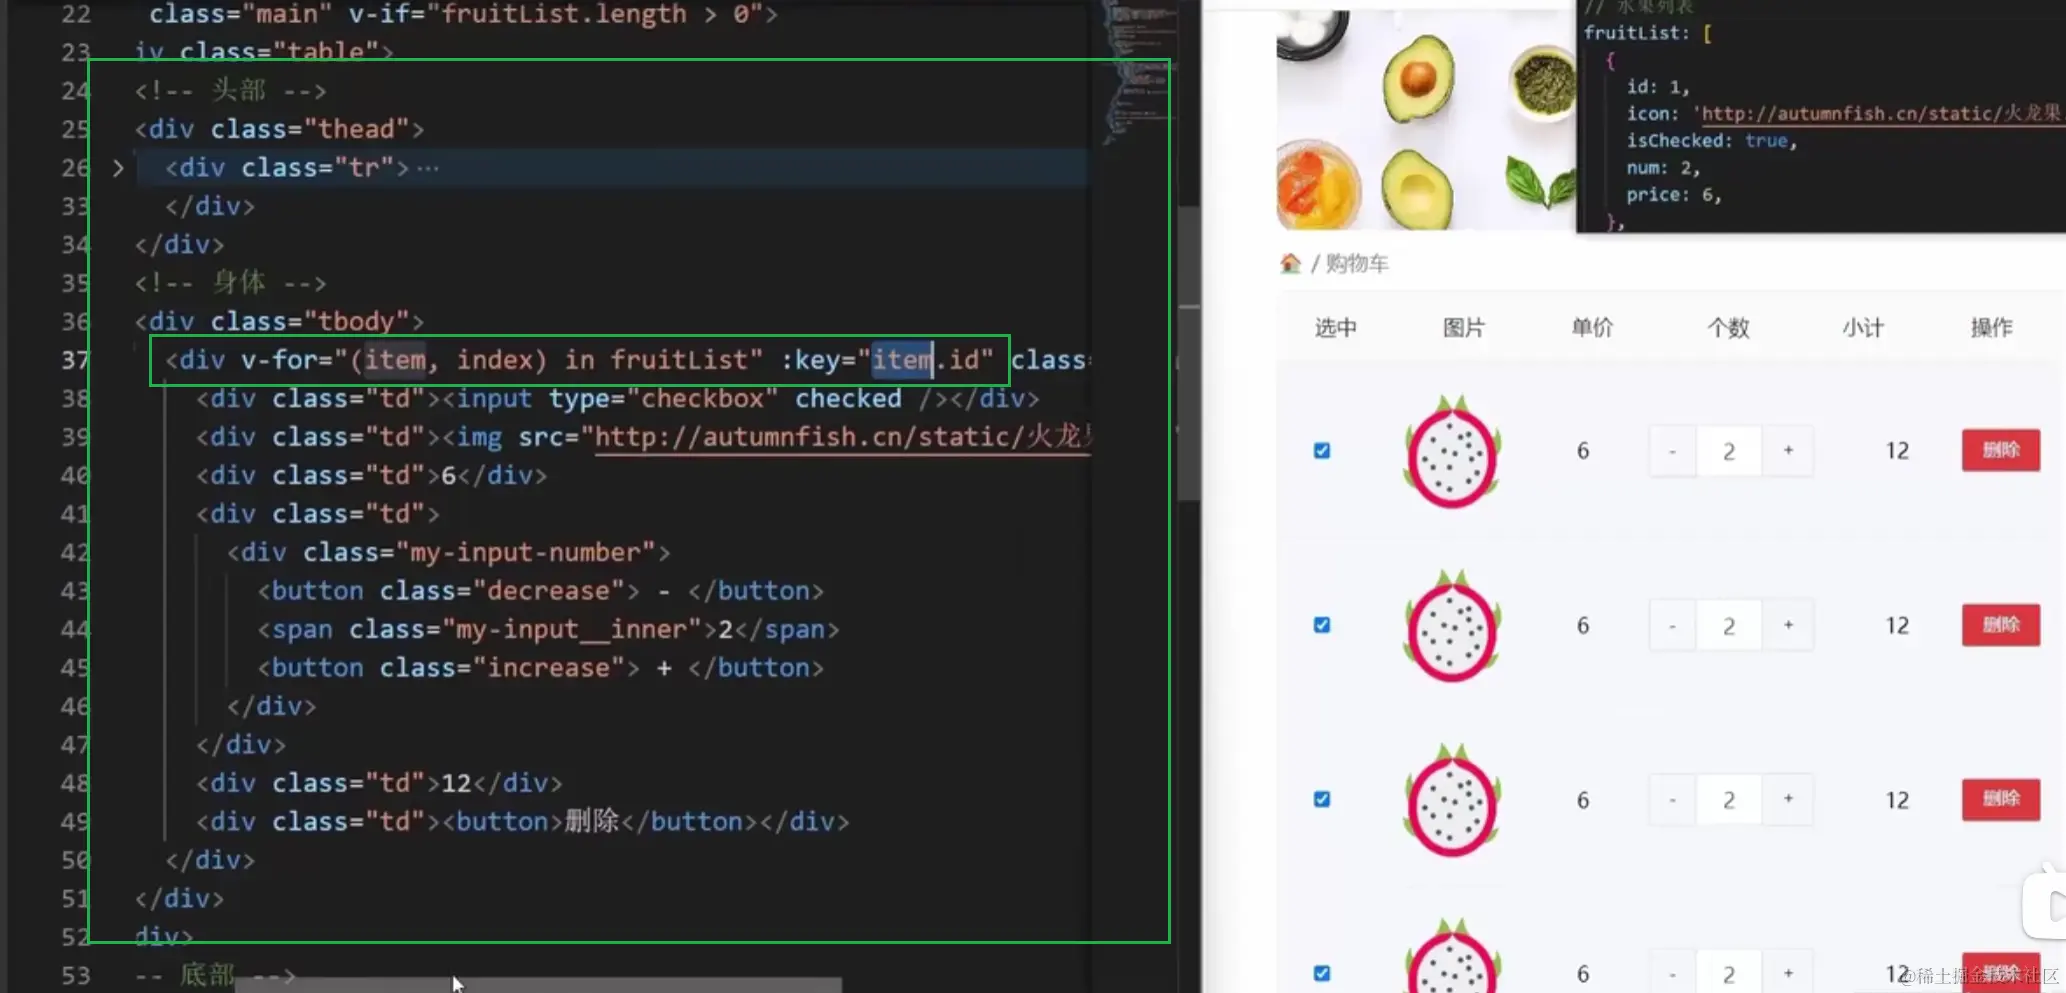2066x993 pixels.
Task: Select the 个数 column header
Action: [1728, 328]
